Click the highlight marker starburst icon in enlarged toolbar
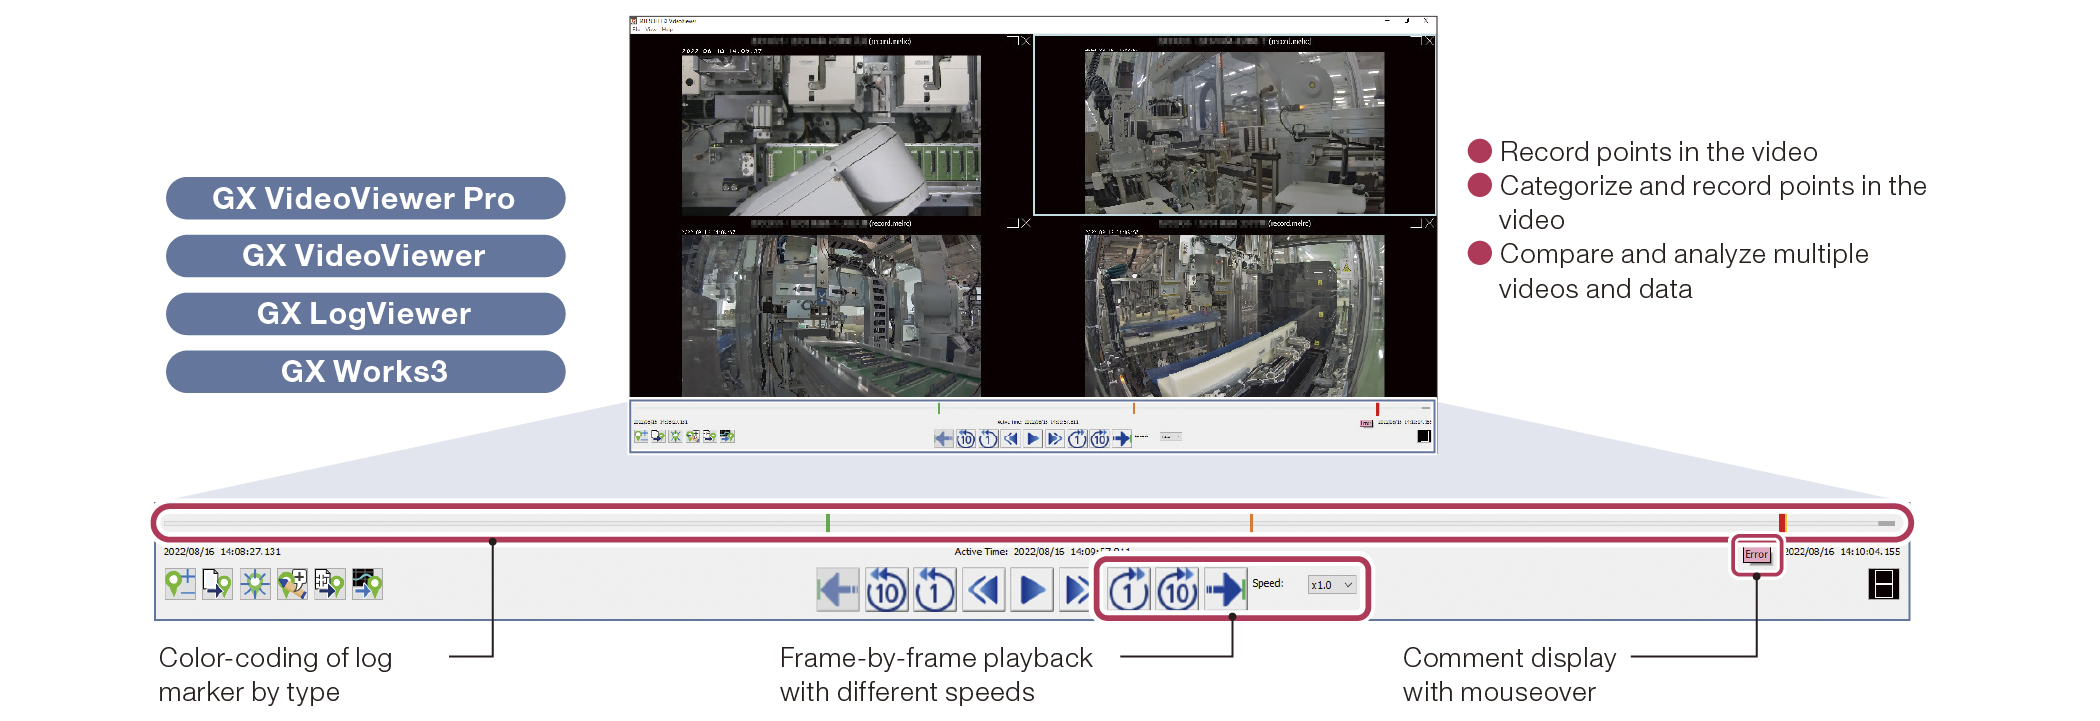The height and width of the screenshot is (721, 2100). (255, 584)
